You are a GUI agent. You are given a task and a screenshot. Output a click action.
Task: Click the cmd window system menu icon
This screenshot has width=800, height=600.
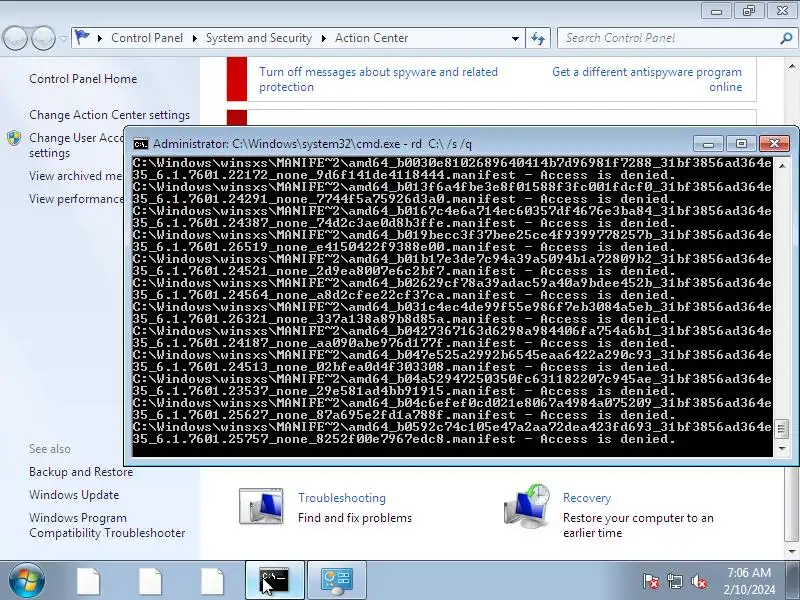(x=141, y=144)
